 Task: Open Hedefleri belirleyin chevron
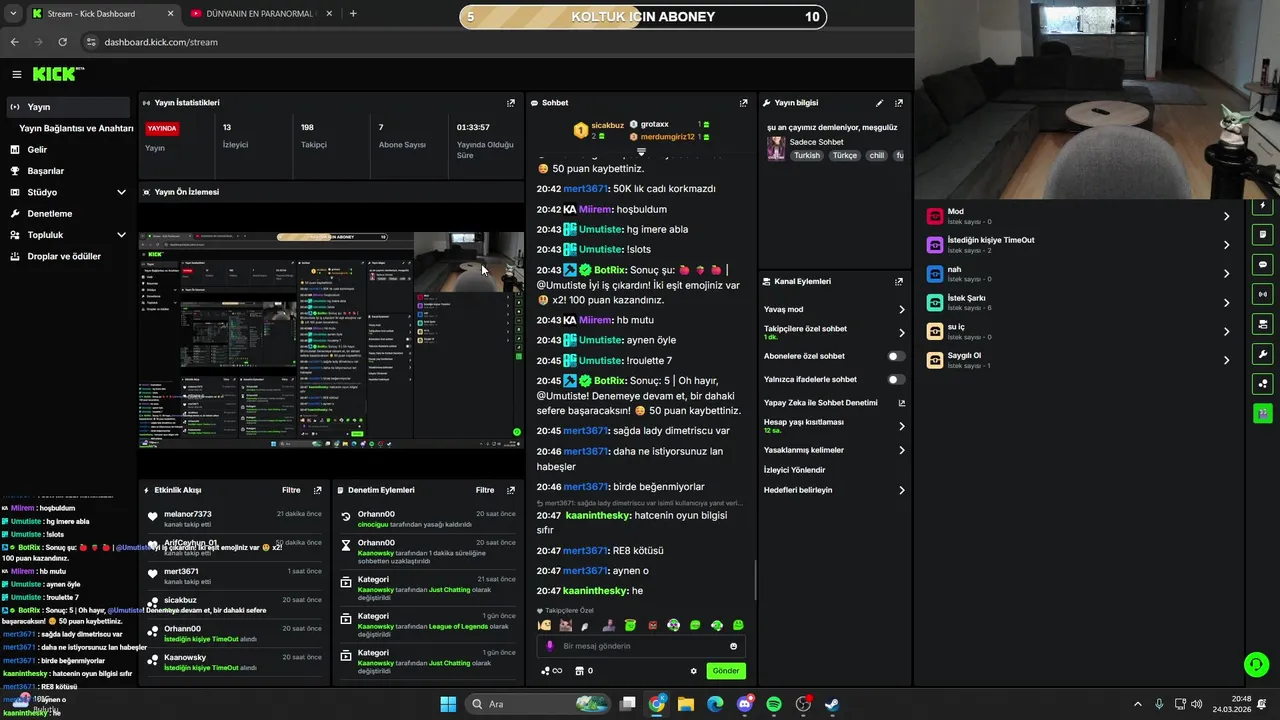[x=901, y=491]
